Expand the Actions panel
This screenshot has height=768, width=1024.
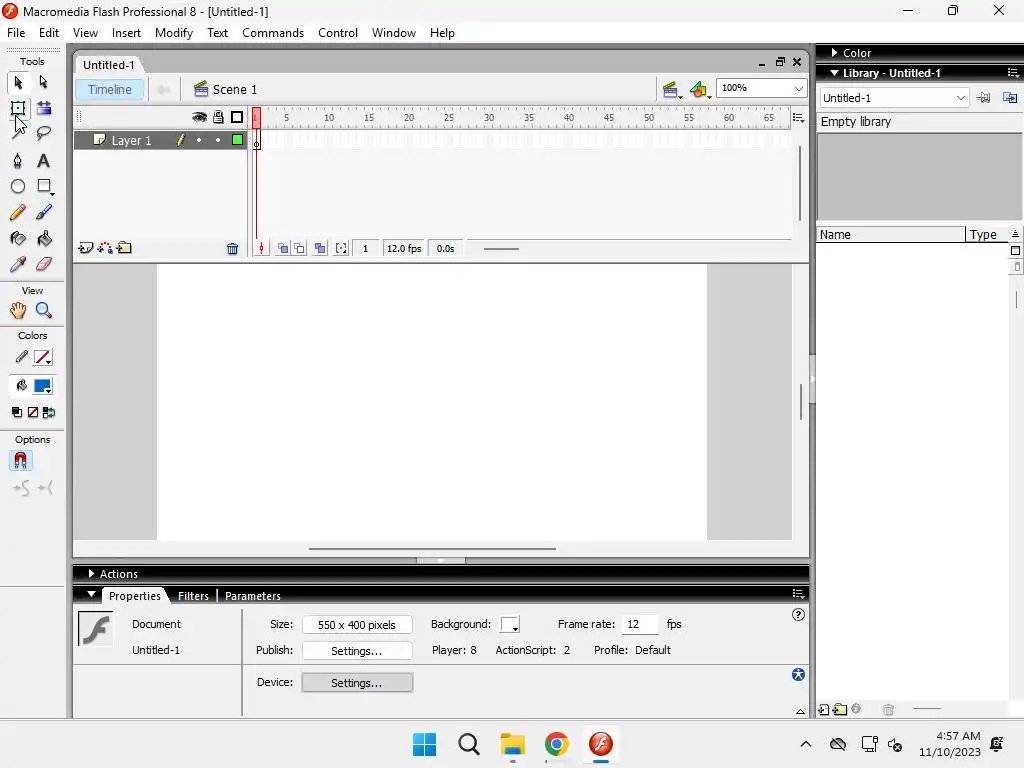91,573
